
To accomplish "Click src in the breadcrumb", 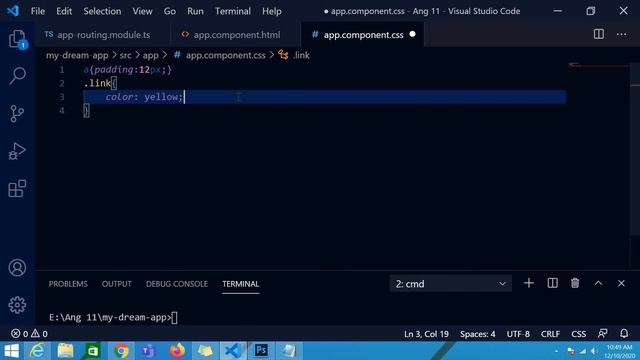I will point(125,55).
